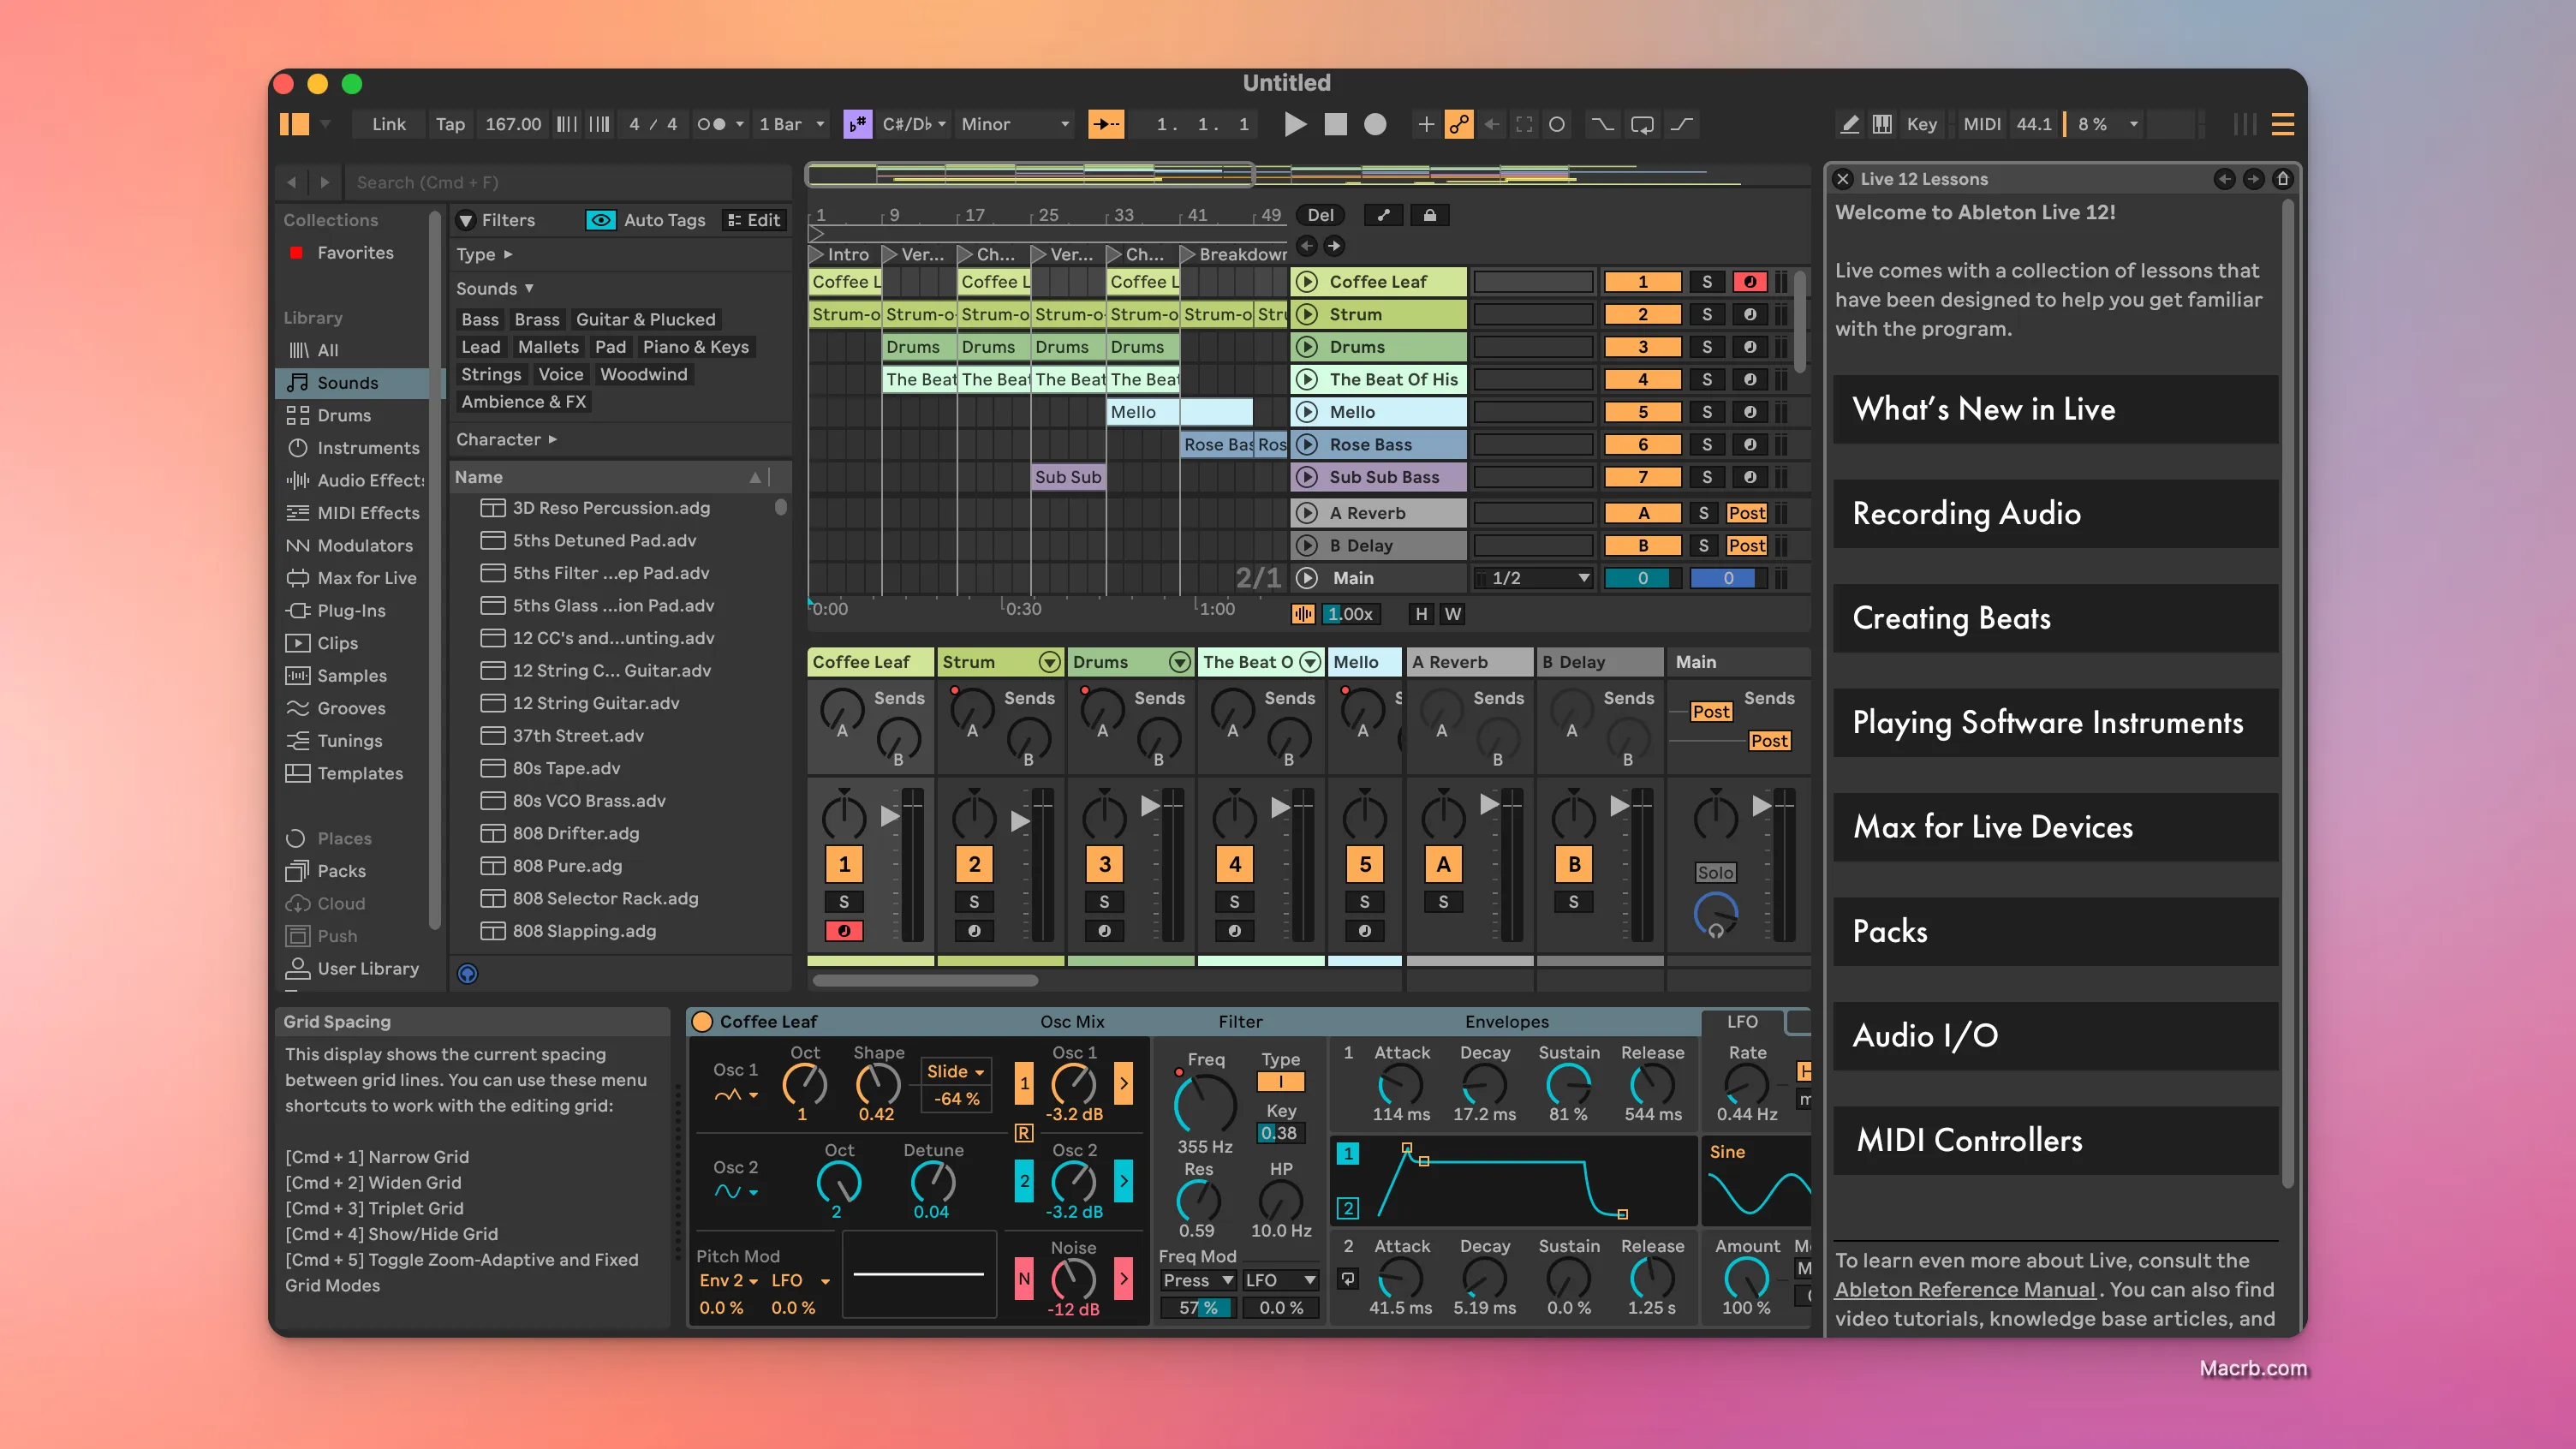Toggle Automation Arm link icon
The height and width of the screenshot is (1449, 2576).
pos(1459,124)
